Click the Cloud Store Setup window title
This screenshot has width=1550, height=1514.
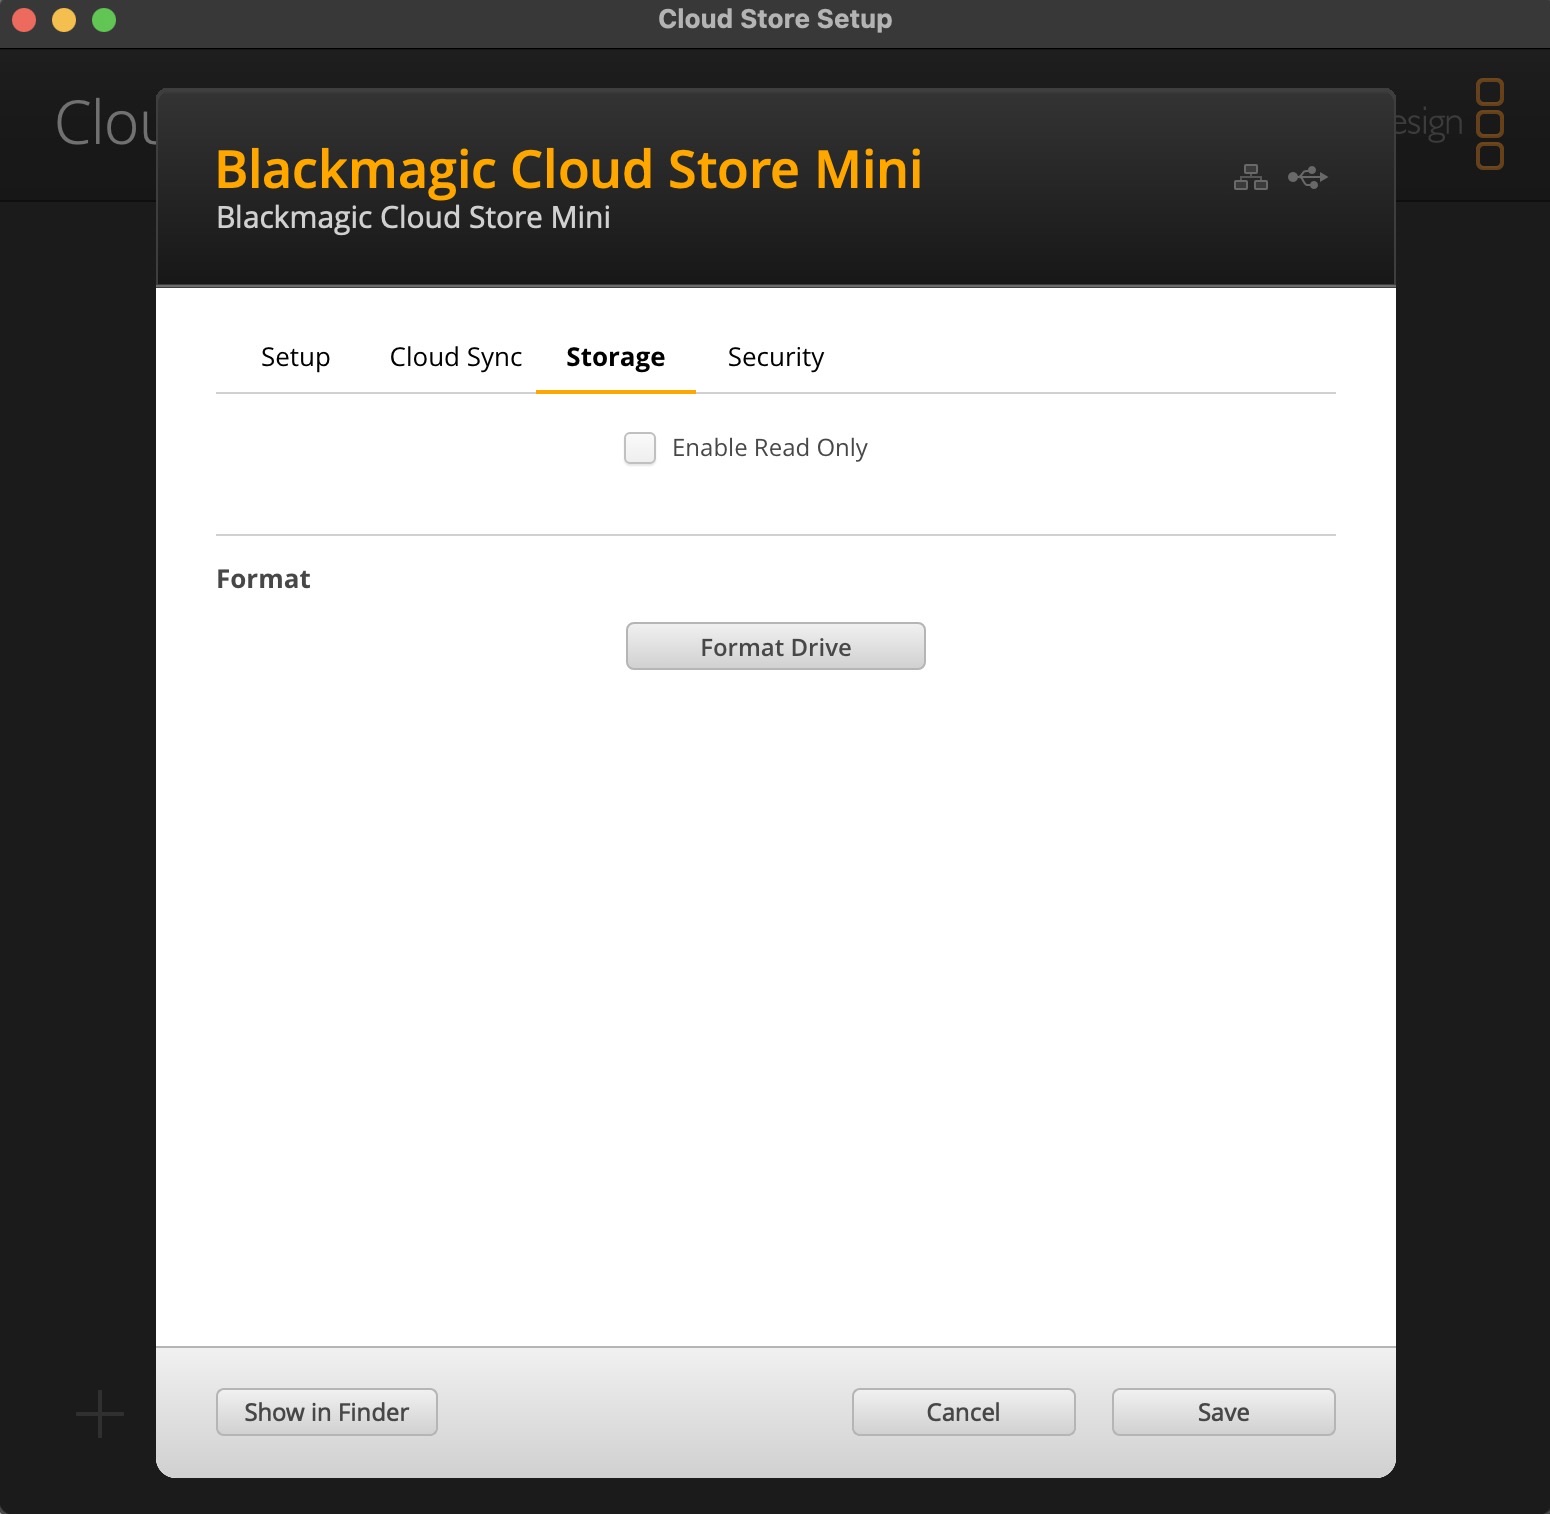[775, 20]
